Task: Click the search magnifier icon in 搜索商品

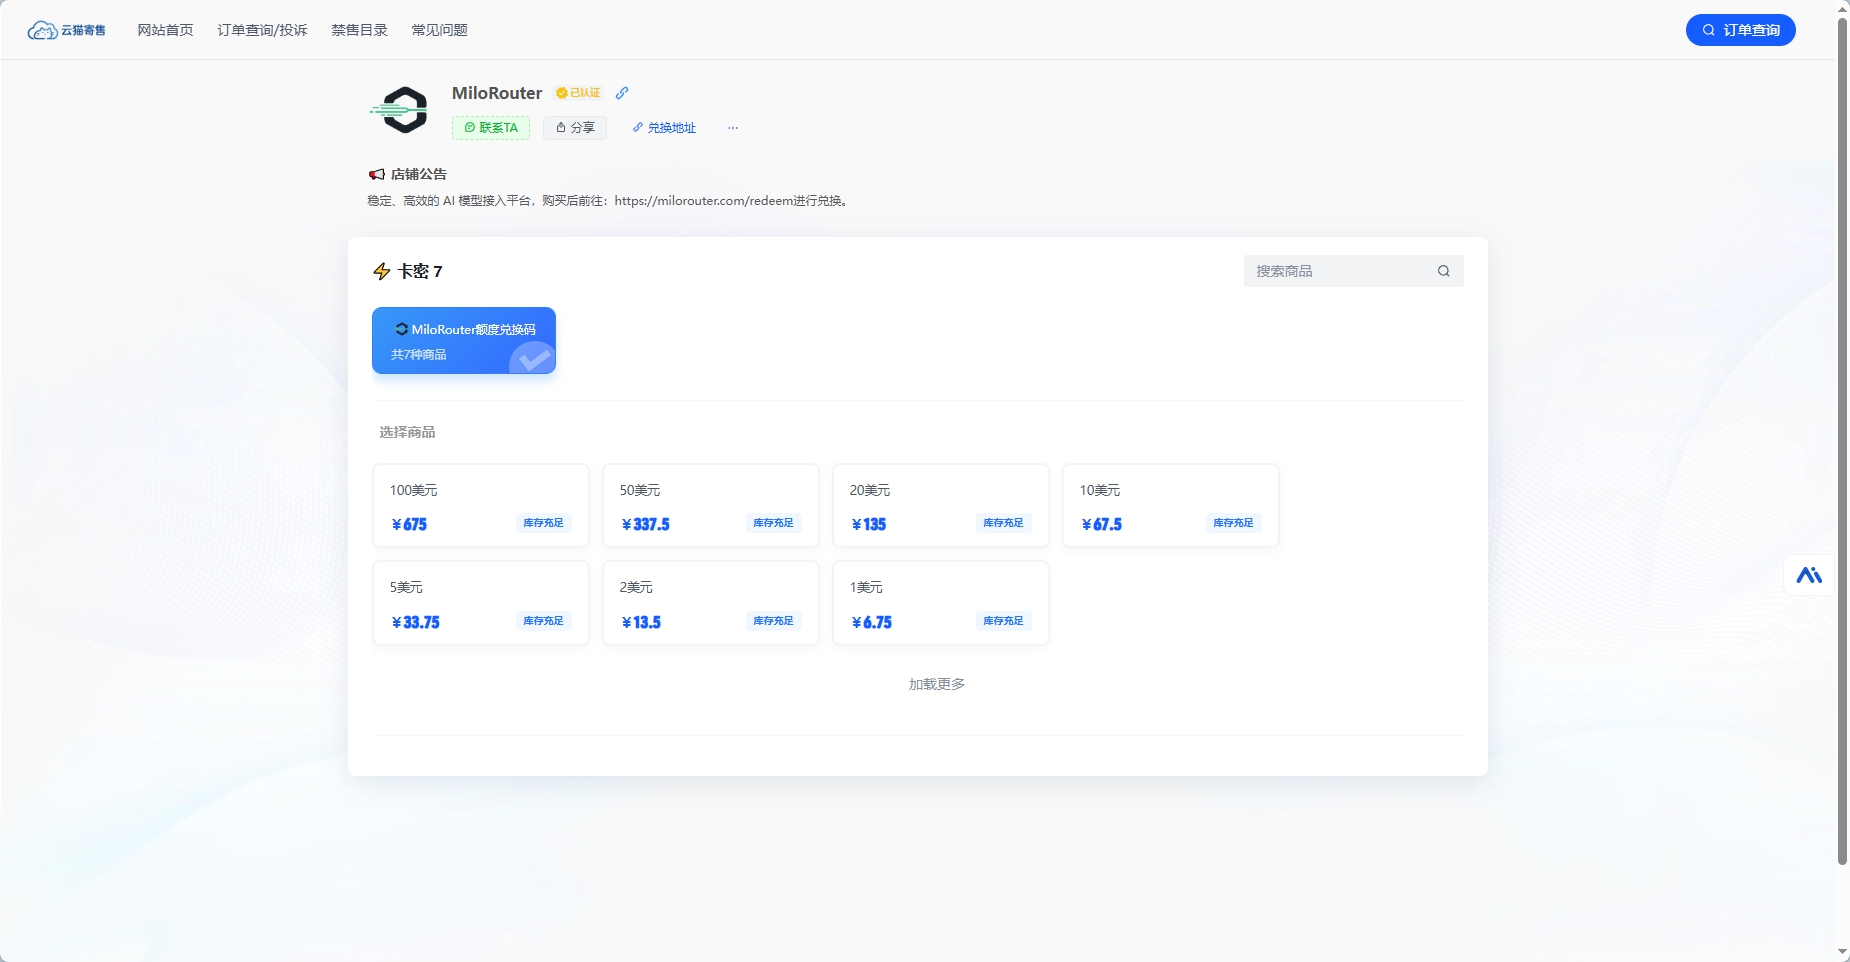Action: pos(1444,271)
